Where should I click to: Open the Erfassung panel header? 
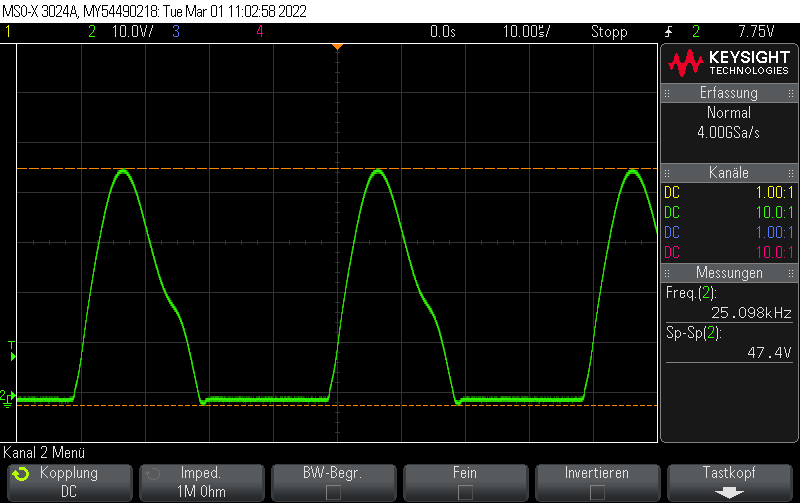point(729,93)
